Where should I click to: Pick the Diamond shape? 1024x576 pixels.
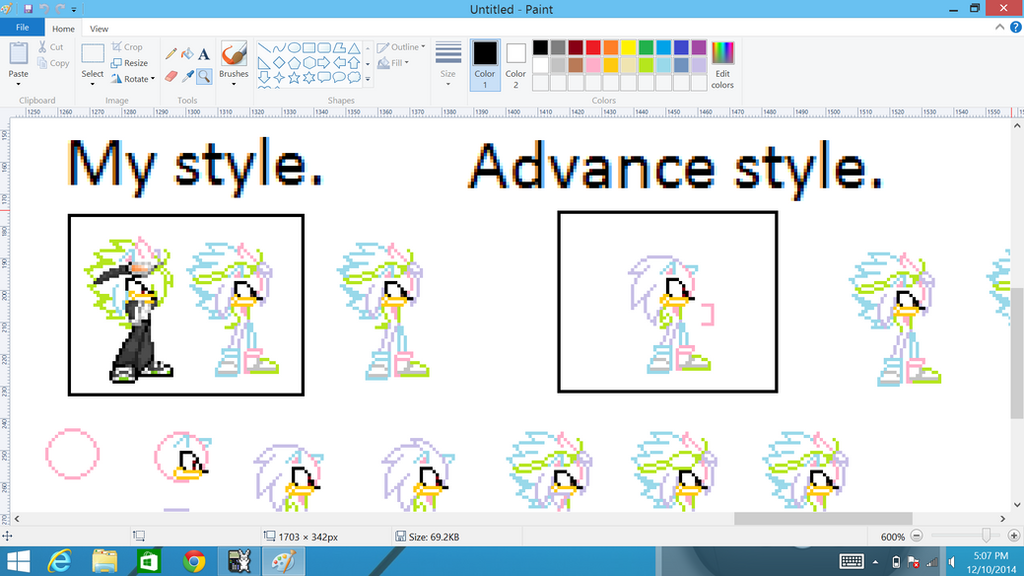(279, 63)
